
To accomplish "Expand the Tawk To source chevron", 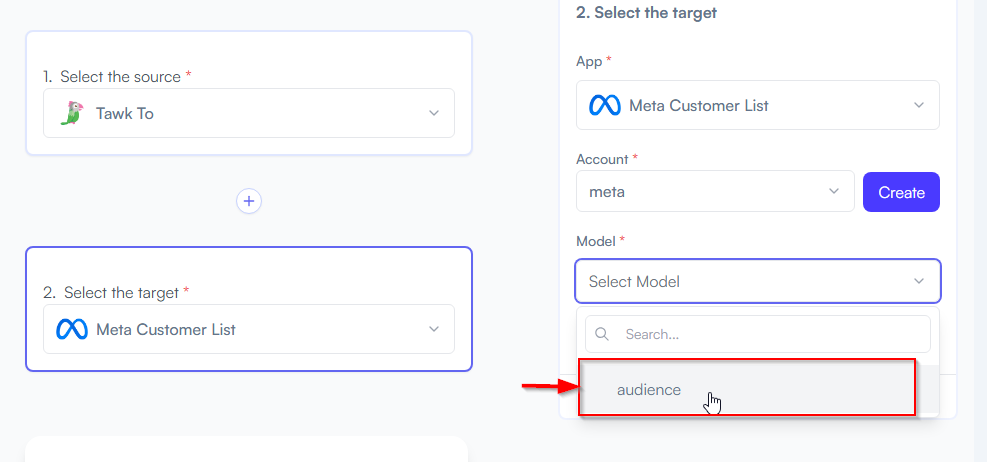I will (434, 113).
